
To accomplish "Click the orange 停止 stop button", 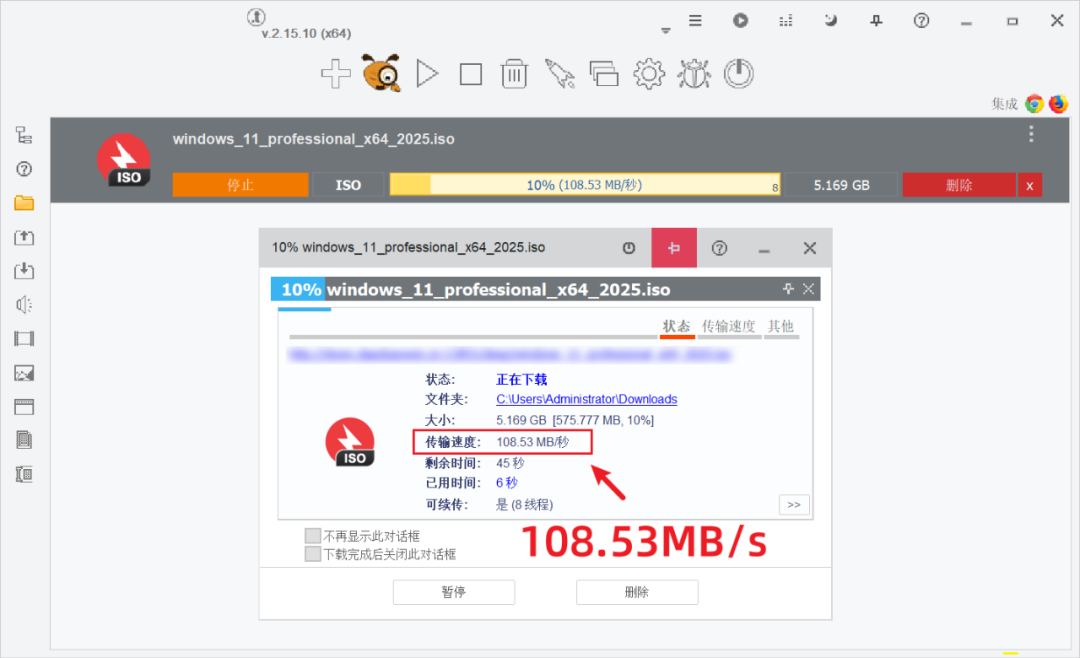I will click(x=240, y=185).
